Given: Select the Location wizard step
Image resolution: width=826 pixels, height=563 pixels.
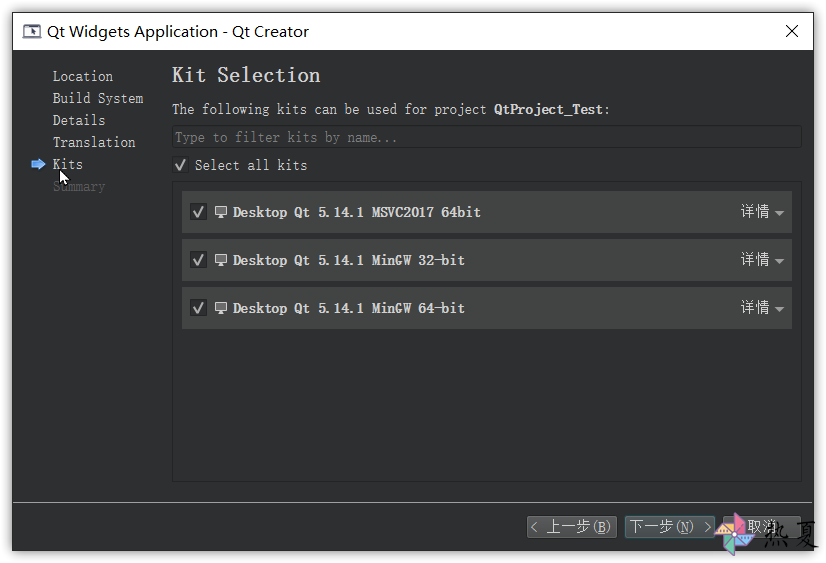Looking at the screenshot, I should click(83, 76).
